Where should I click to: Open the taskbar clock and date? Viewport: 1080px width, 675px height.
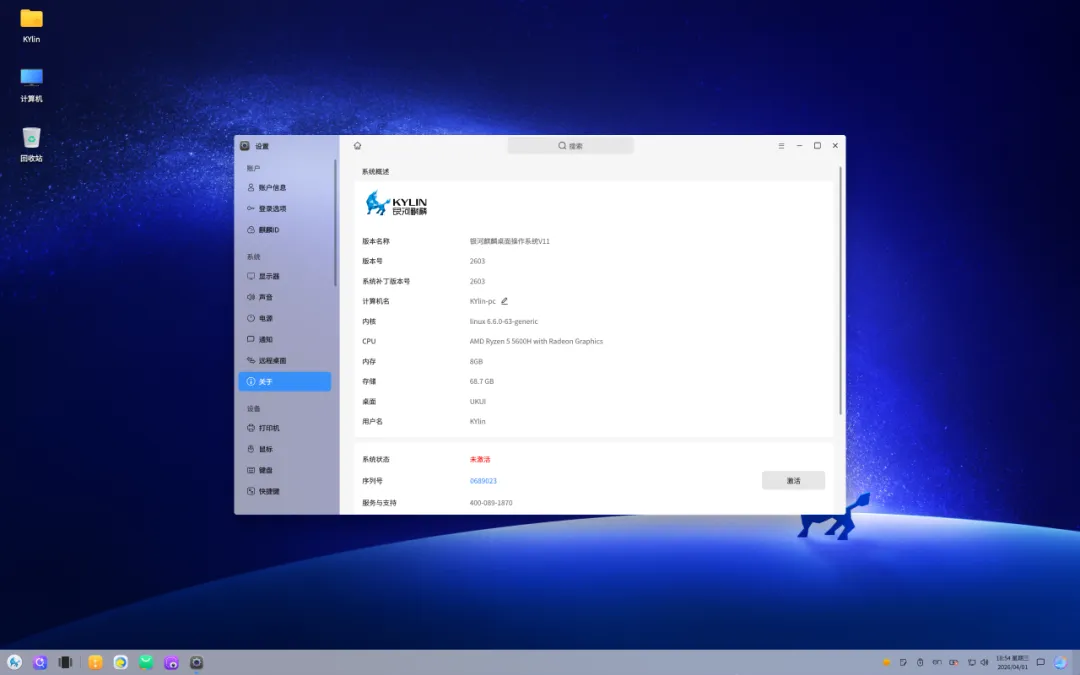click(1012, 663)
